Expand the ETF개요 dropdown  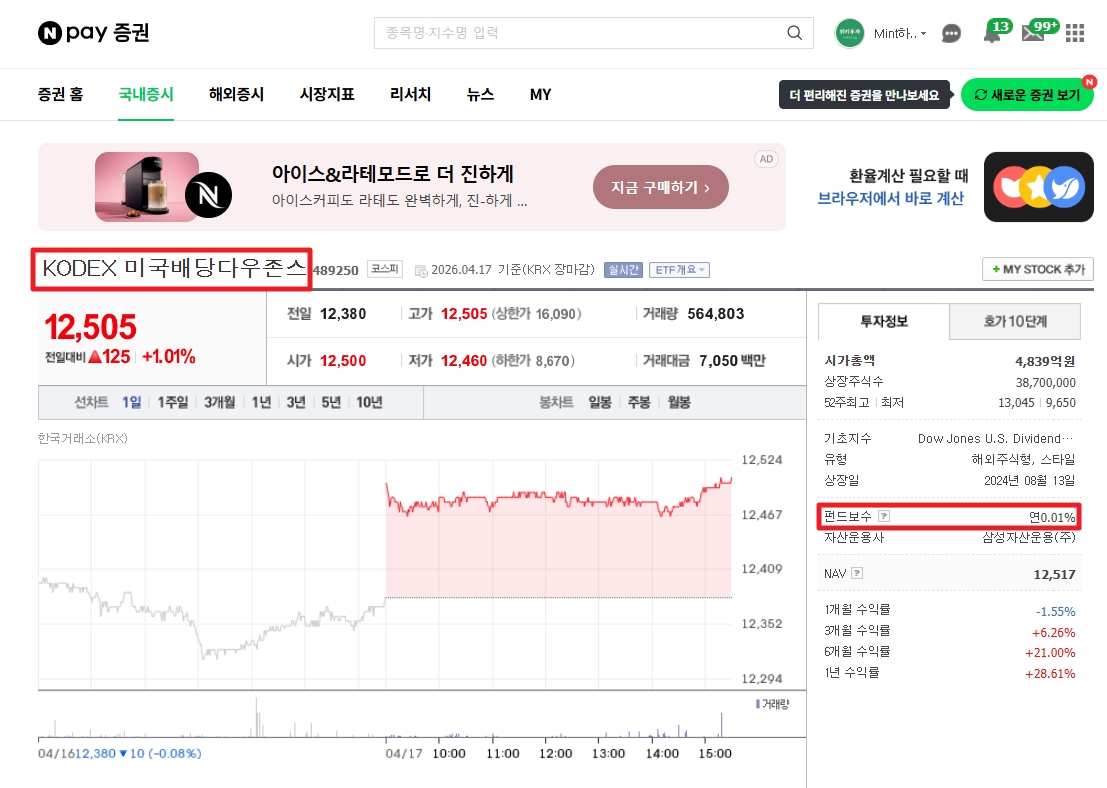pos(680,268)
